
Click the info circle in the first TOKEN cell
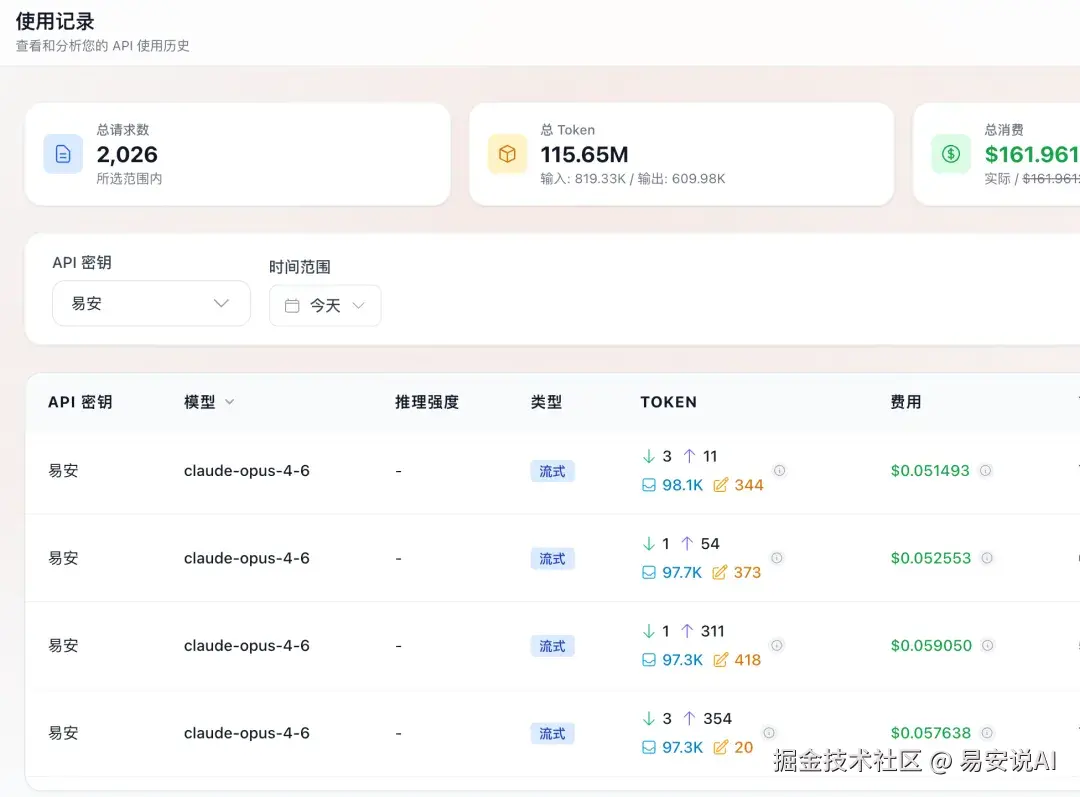click(779, 470)
